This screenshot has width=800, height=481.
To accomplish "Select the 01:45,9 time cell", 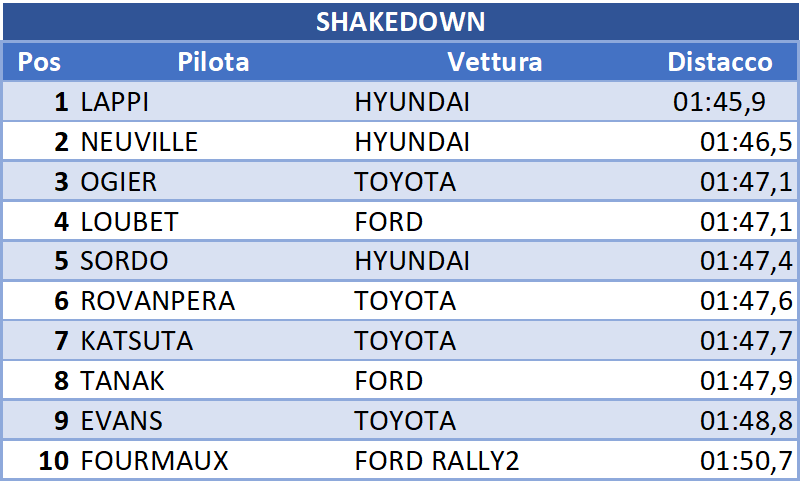I will click(x=719, y=102).
